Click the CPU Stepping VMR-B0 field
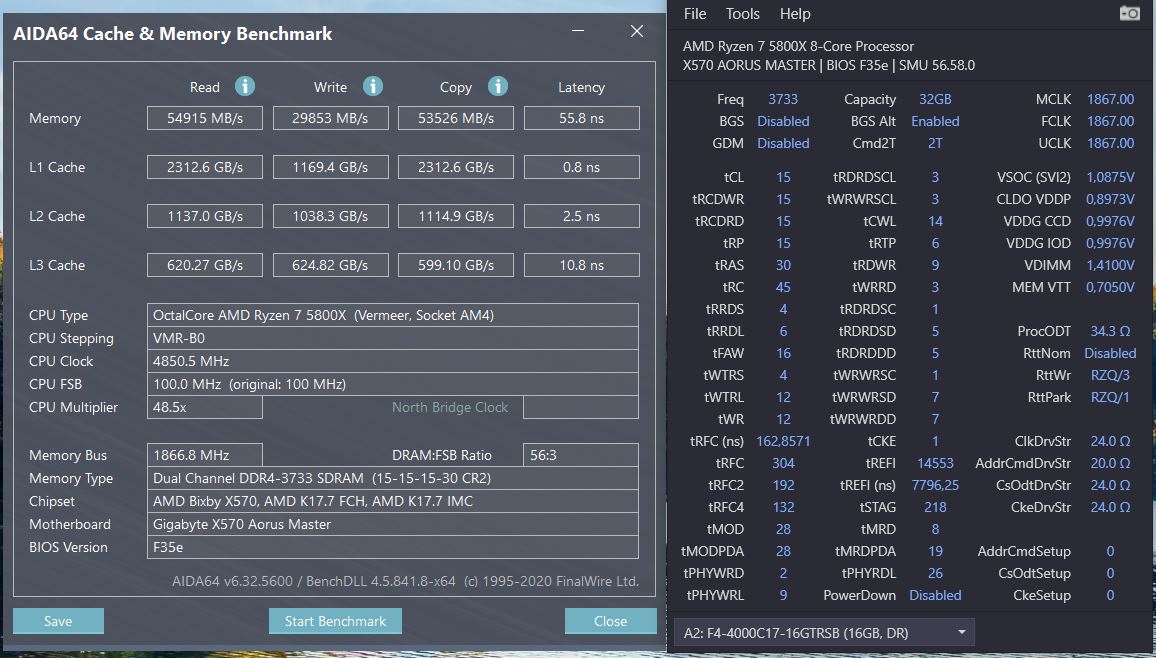 point(393,338)
